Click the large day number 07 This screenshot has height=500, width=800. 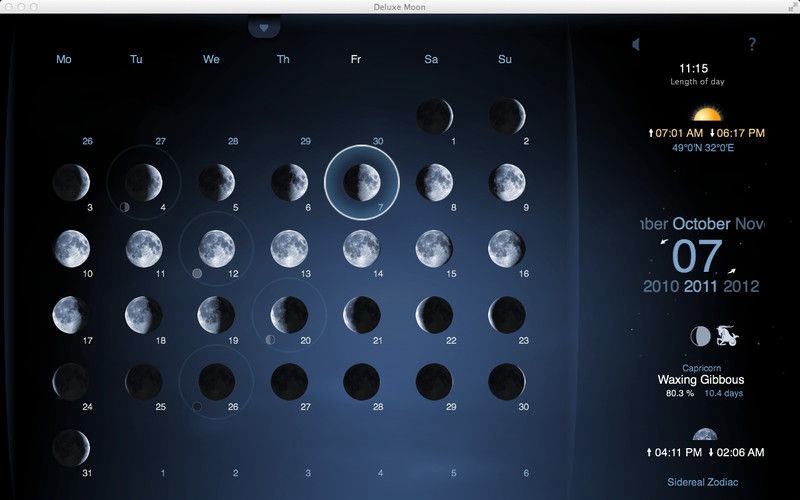[697, 256]
